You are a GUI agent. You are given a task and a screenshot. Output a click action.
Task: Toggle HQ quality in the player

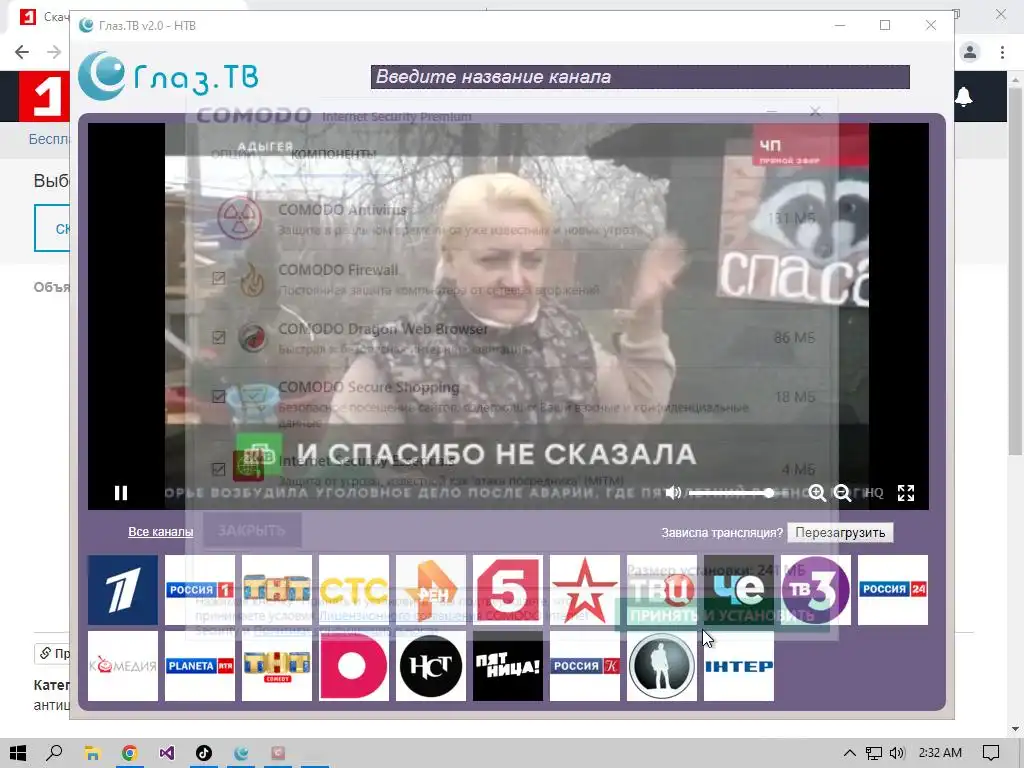(874, 493)
